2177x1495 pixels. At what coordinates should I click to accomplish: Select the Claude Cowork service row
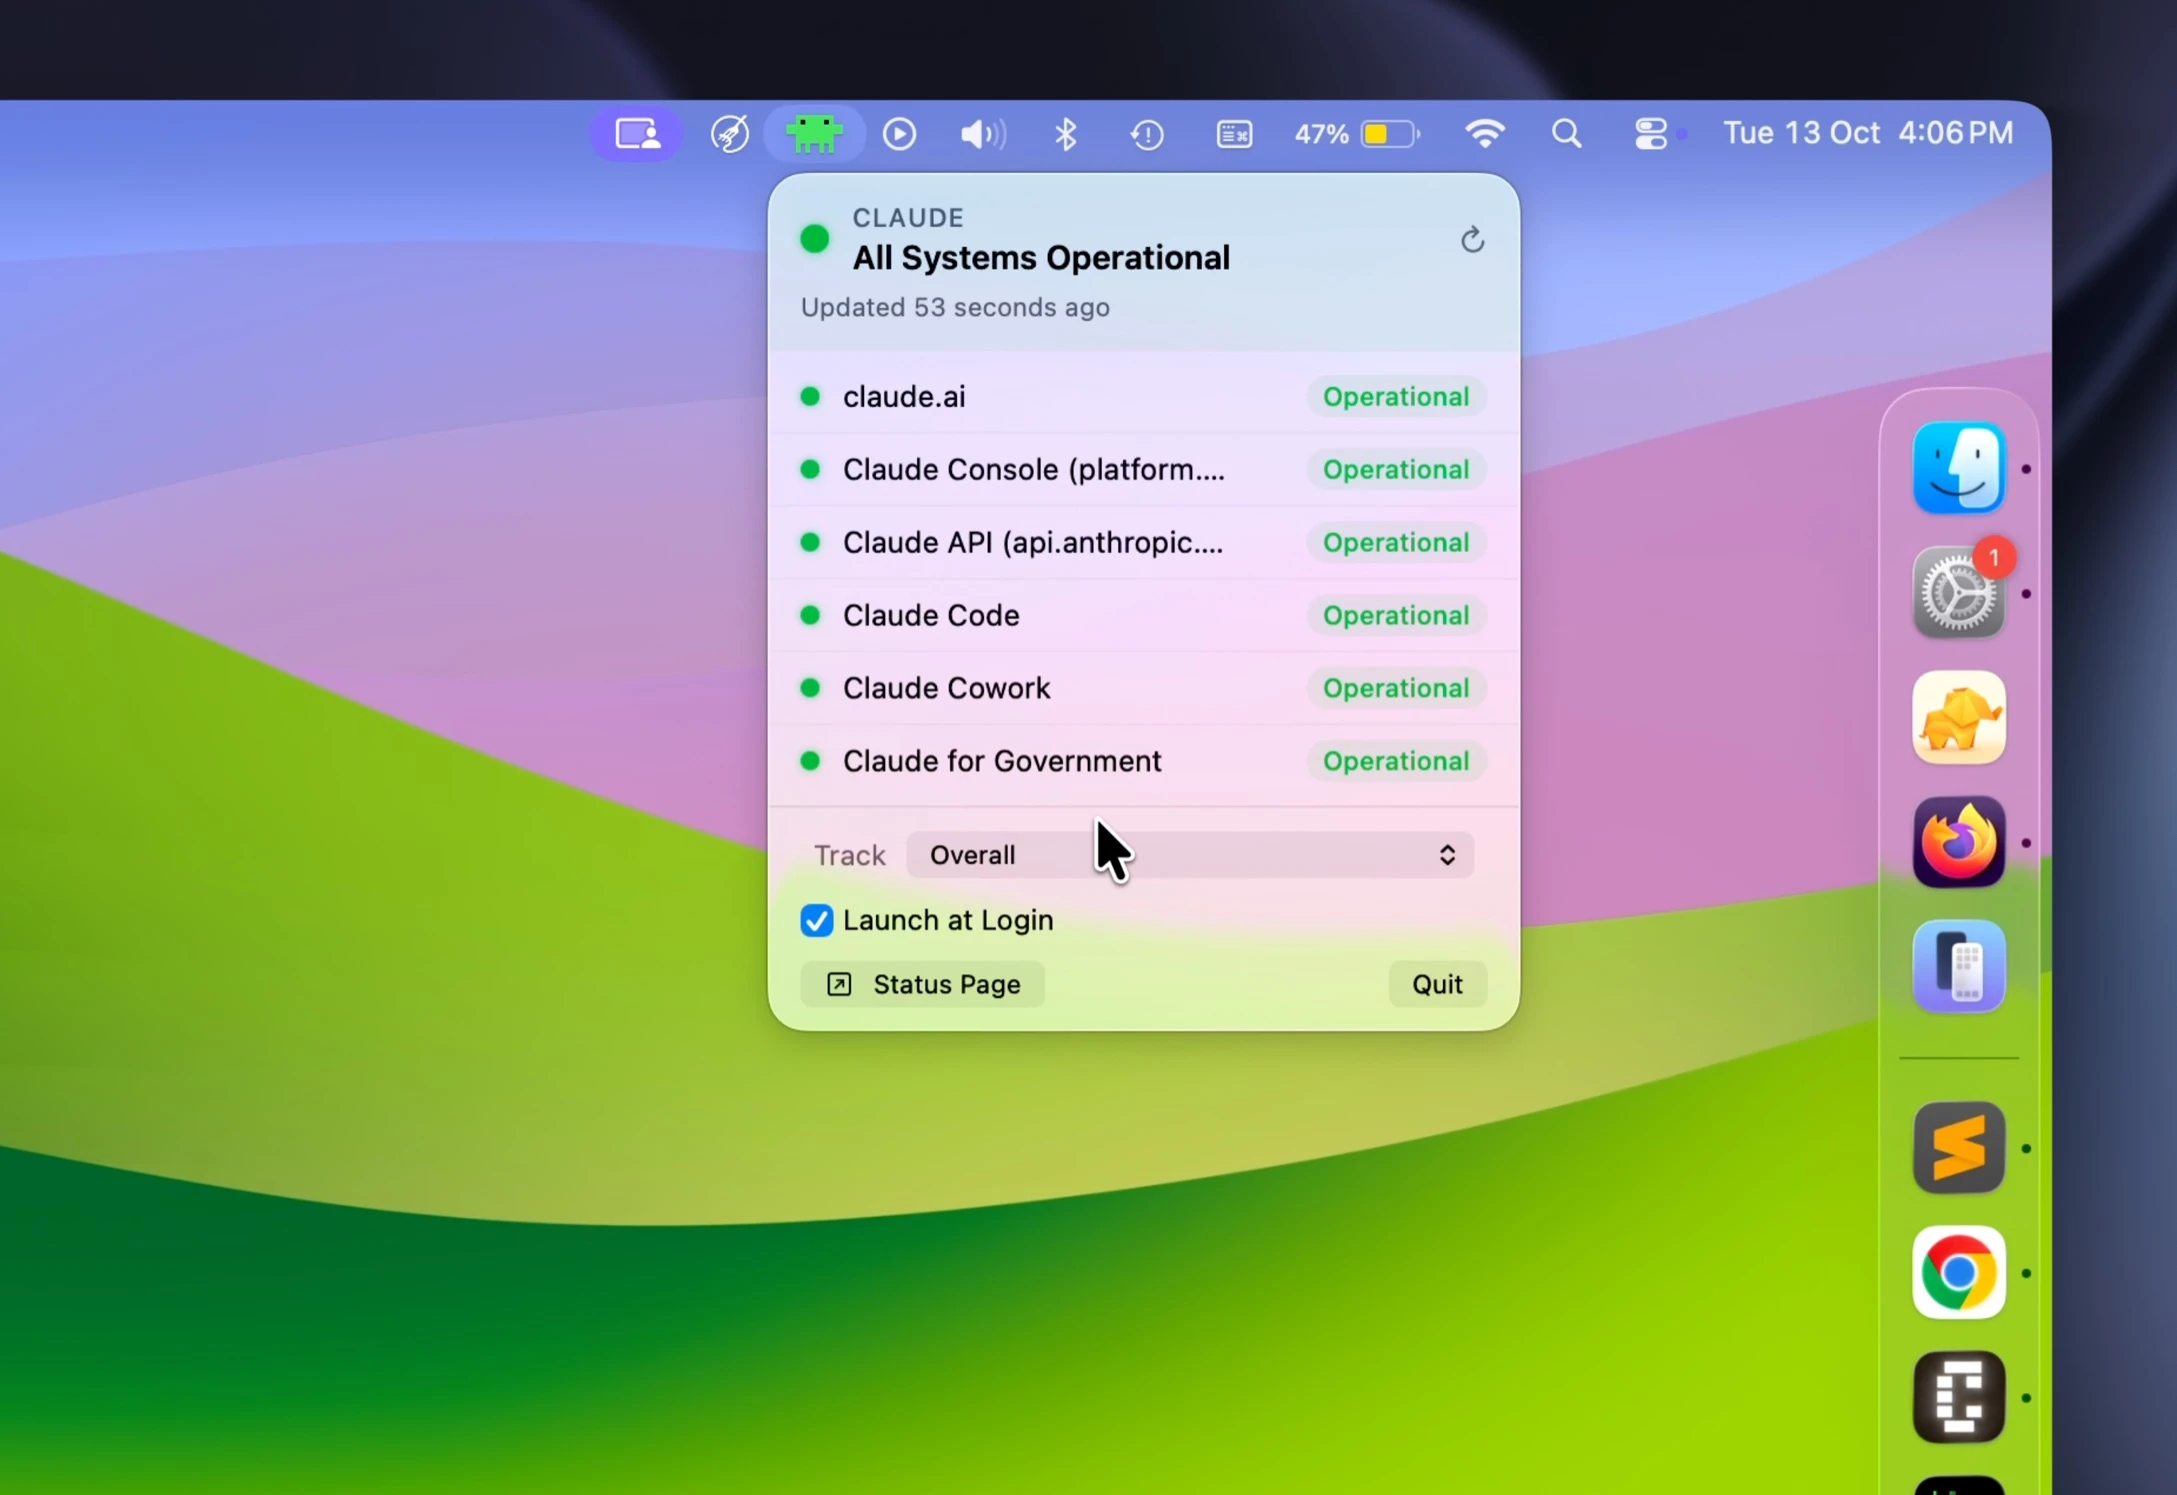click(x=1143, y=688)
